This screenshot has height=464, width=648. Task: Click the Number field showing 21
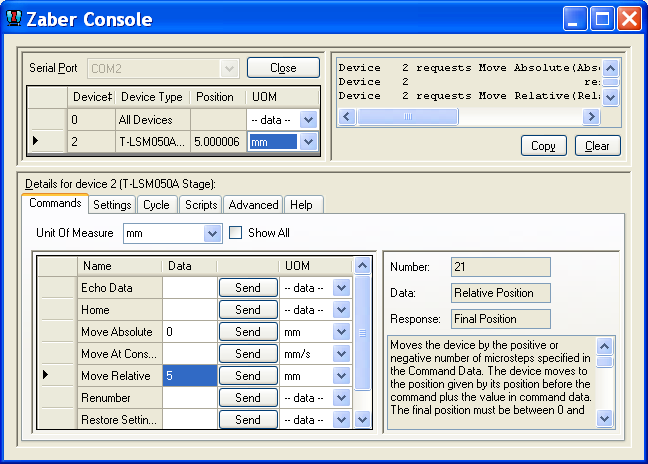501,267
